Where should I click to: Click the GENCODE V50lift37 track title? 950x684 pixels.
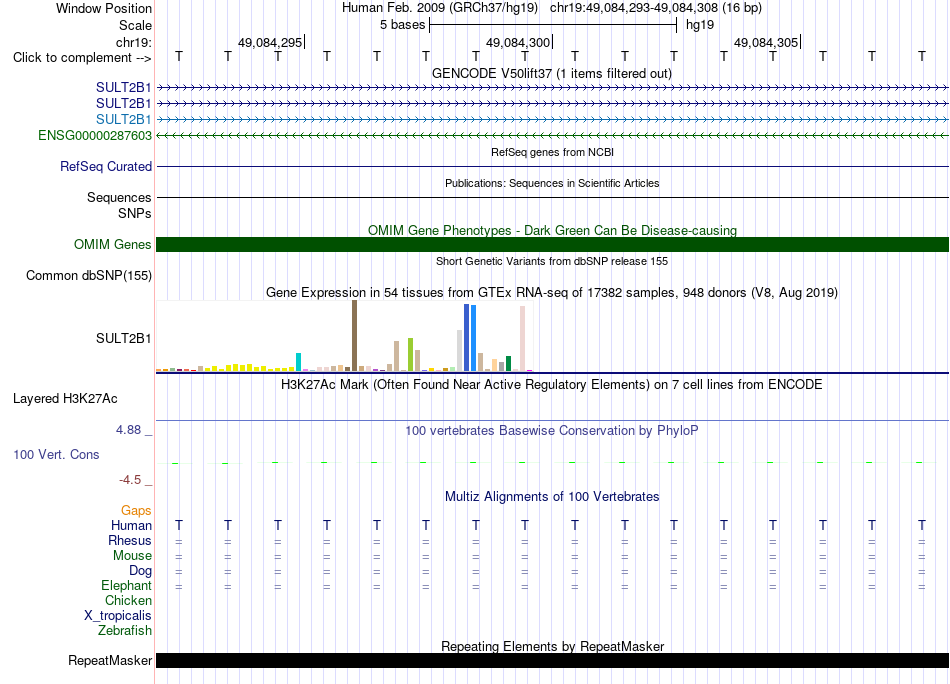tap(552, 73)
